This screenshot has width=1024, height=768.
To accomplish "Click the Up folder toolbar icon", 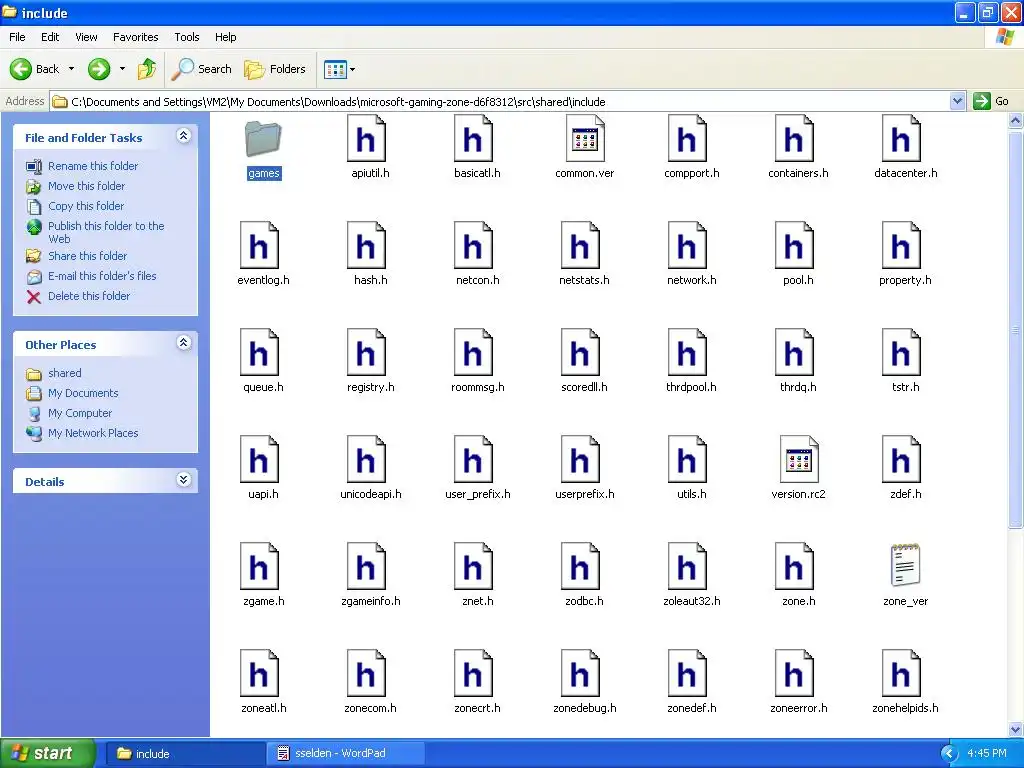I will click(x=147, y=69).
